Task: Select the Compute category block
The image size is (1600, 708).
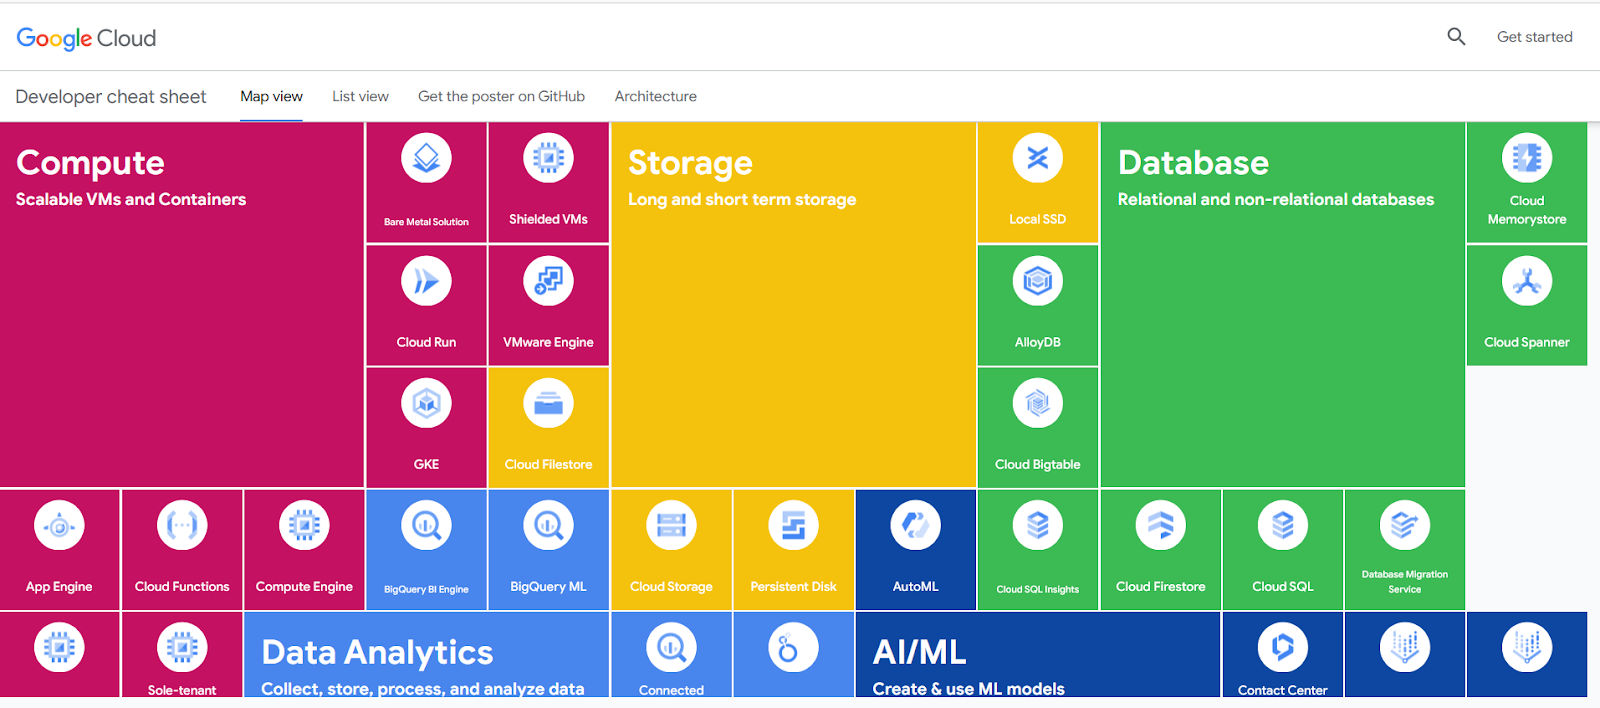Action: [182, 305]
